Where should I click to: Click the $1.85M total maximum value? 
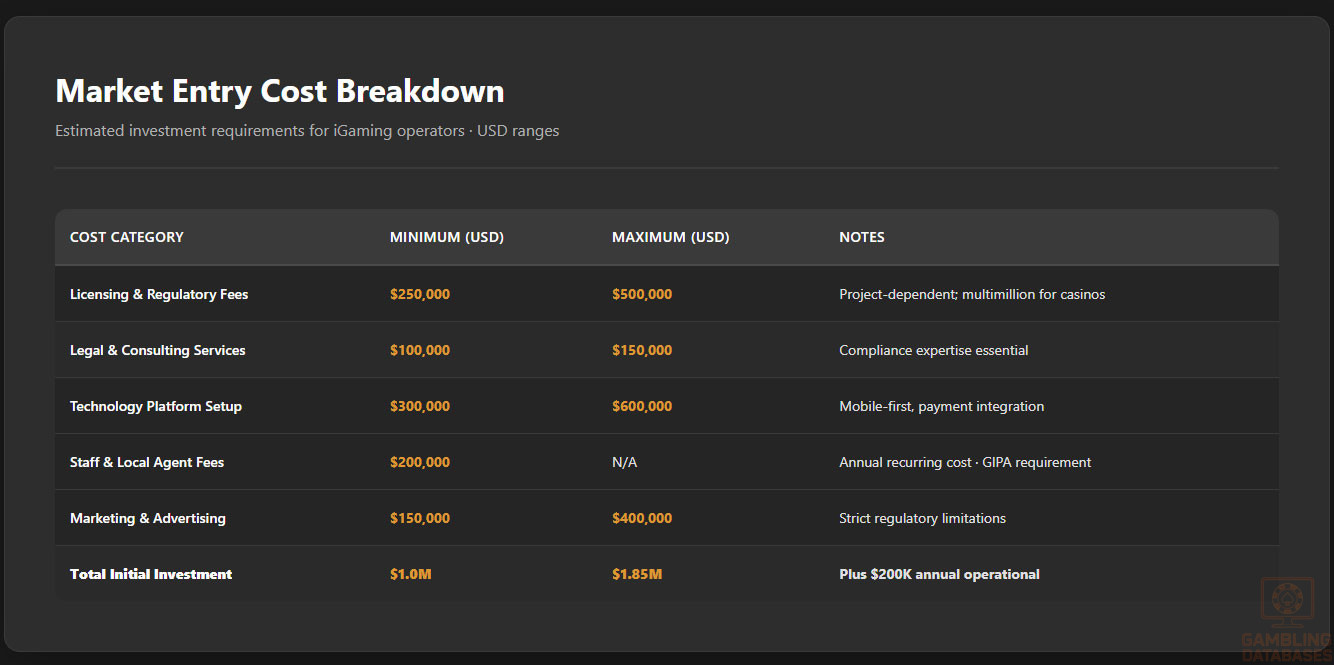pyautogui.click(x=636, y=574)
